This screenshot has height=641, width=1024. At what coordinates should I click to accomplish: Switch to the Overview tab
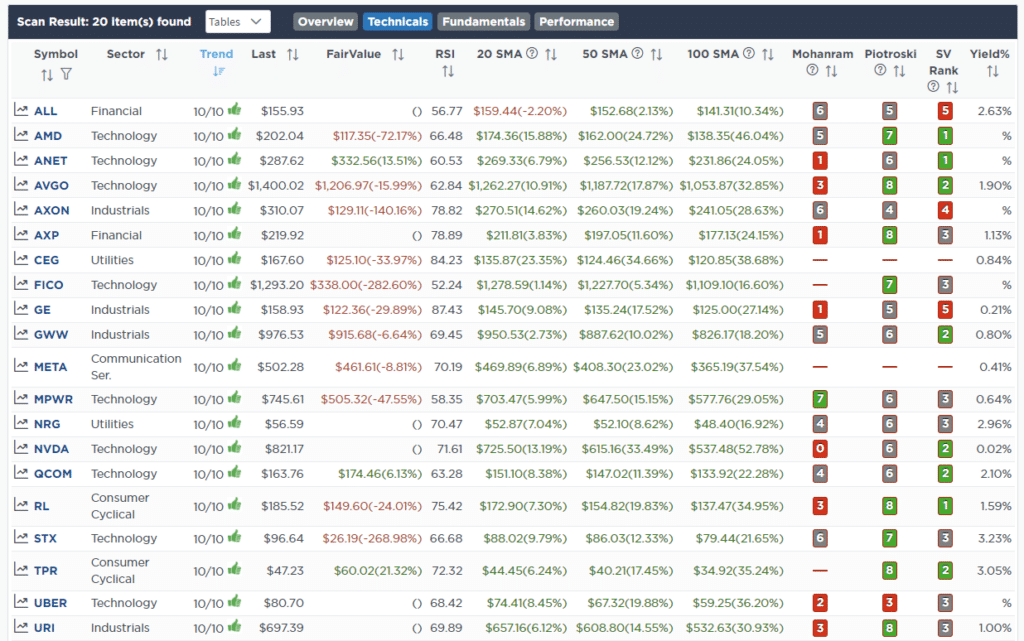pyautogui.click(x=325, y=22)
